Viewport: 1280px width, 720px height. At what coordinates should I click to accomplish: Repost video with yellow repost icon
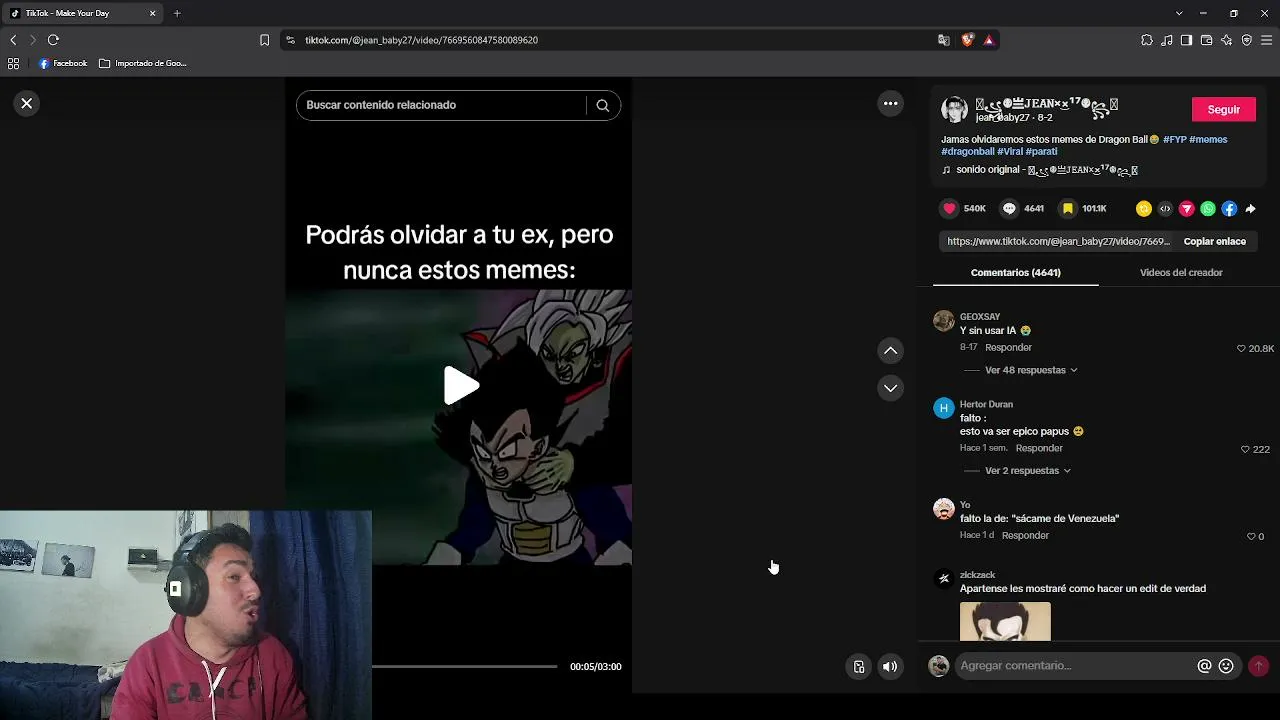click(x=1144, y=209)
